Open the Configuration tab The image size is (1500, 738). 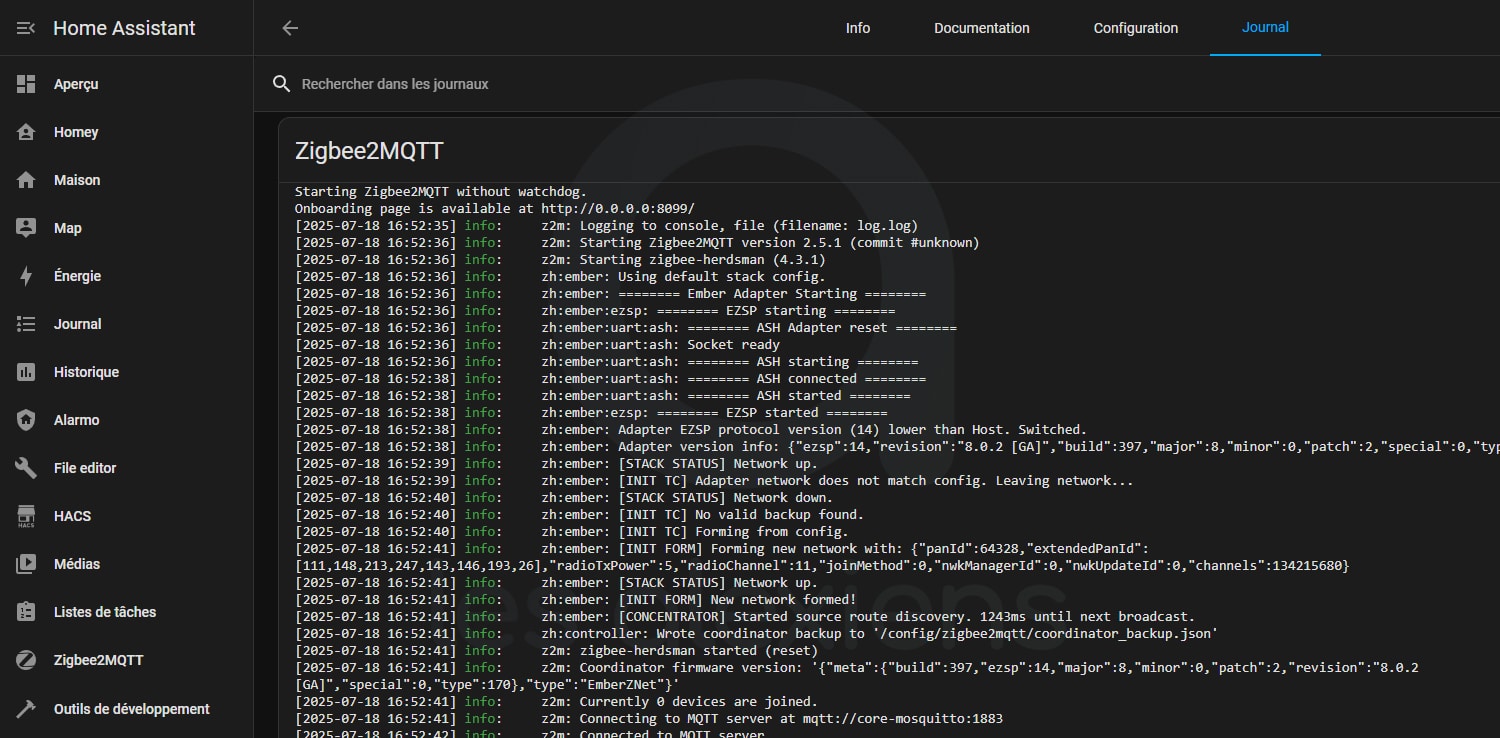[x=1136, y=28]
